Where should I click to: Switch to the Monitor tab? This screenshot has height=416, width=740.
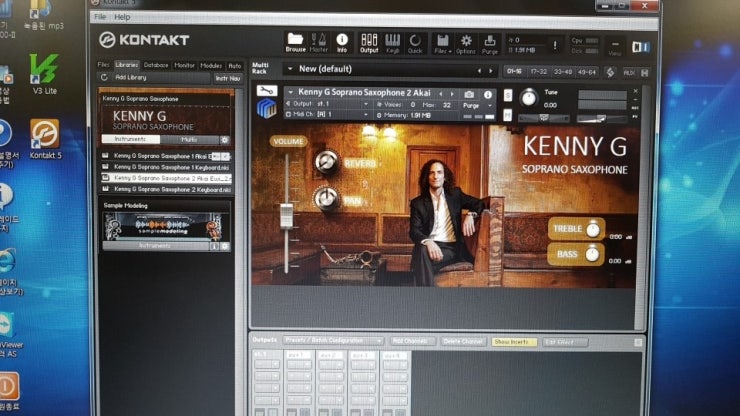click(185, 66)
